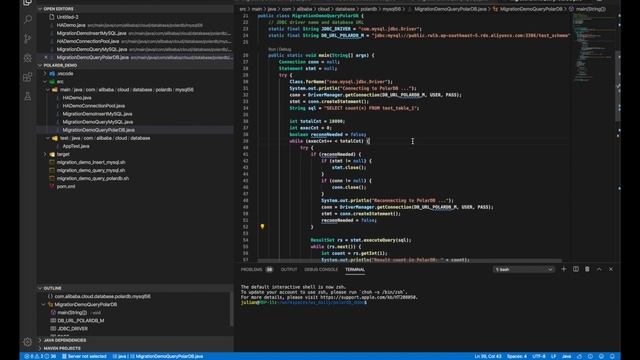Viewport: 640px width, 360px height.
Task: Collapse MigrationDemoQueryPolarDB class in Outline
Action: pos(44,304)
